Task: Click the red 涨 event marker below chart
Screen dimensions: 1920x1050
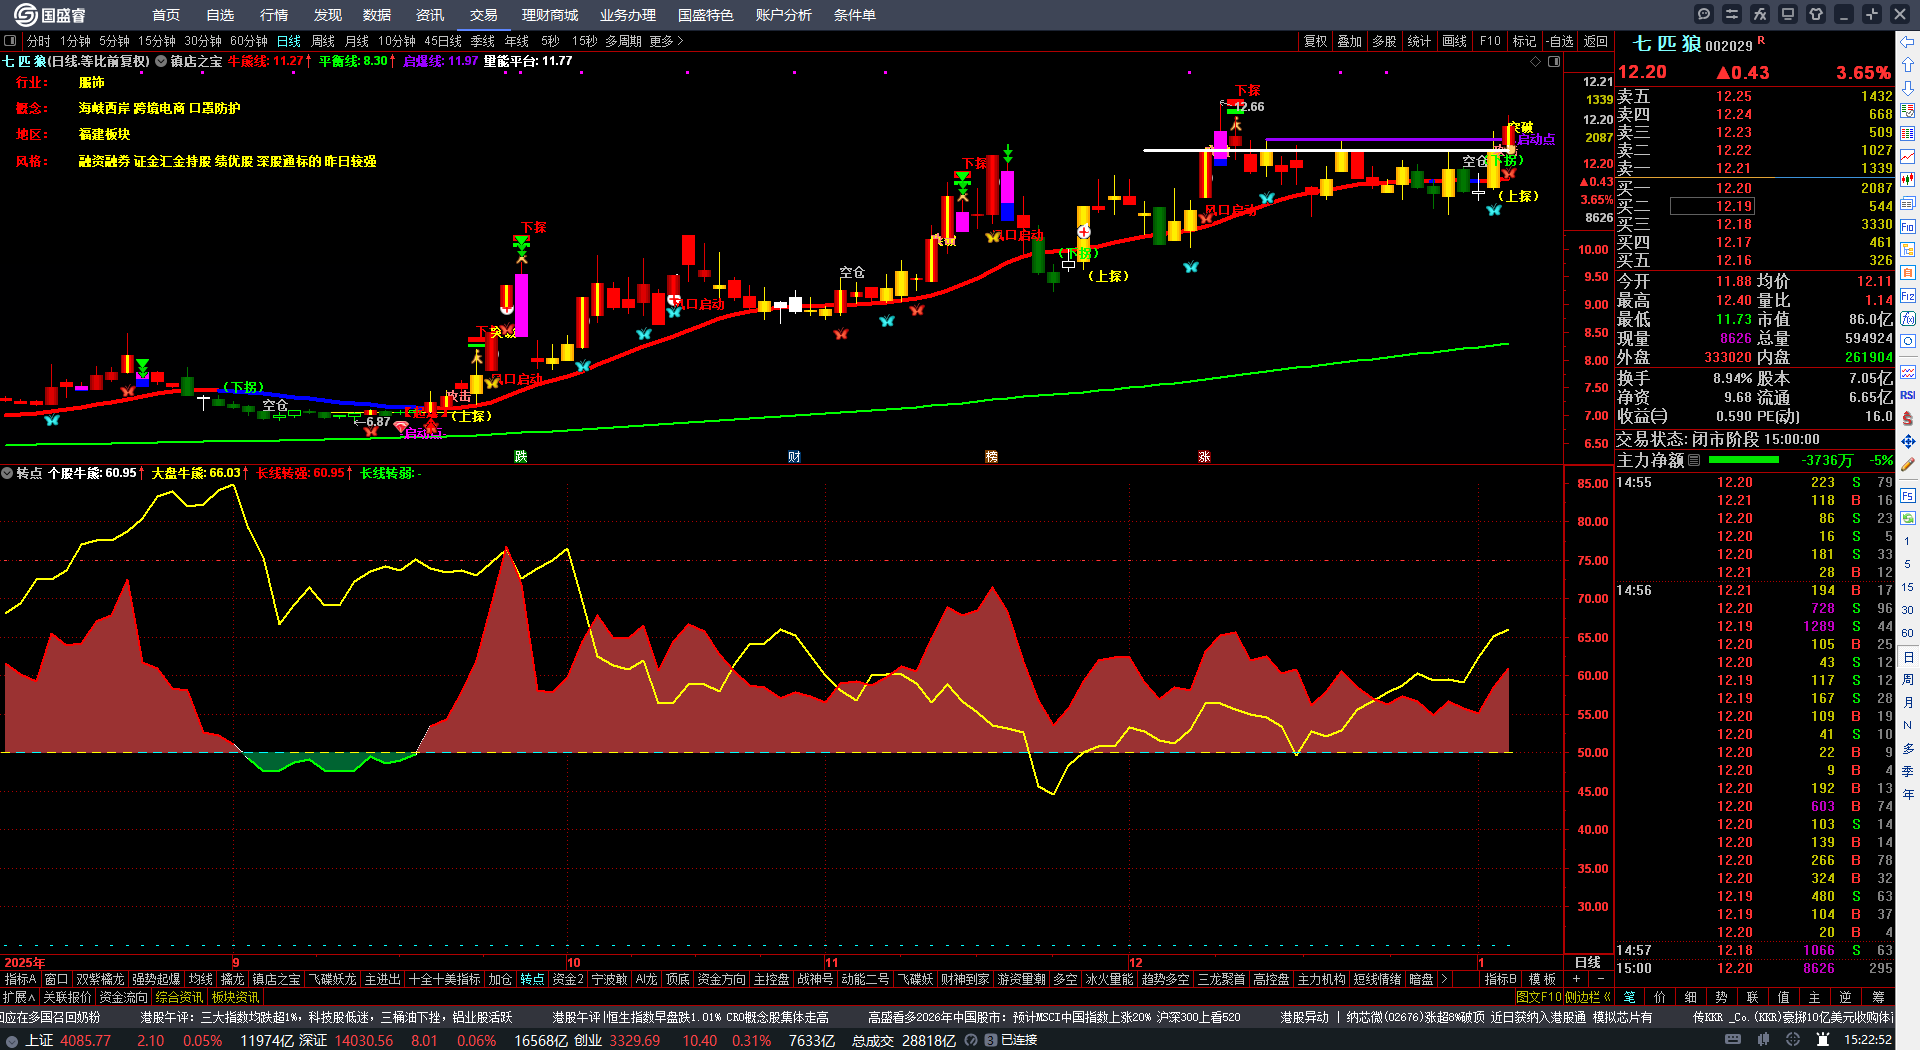Action: tap(1204, 457)
